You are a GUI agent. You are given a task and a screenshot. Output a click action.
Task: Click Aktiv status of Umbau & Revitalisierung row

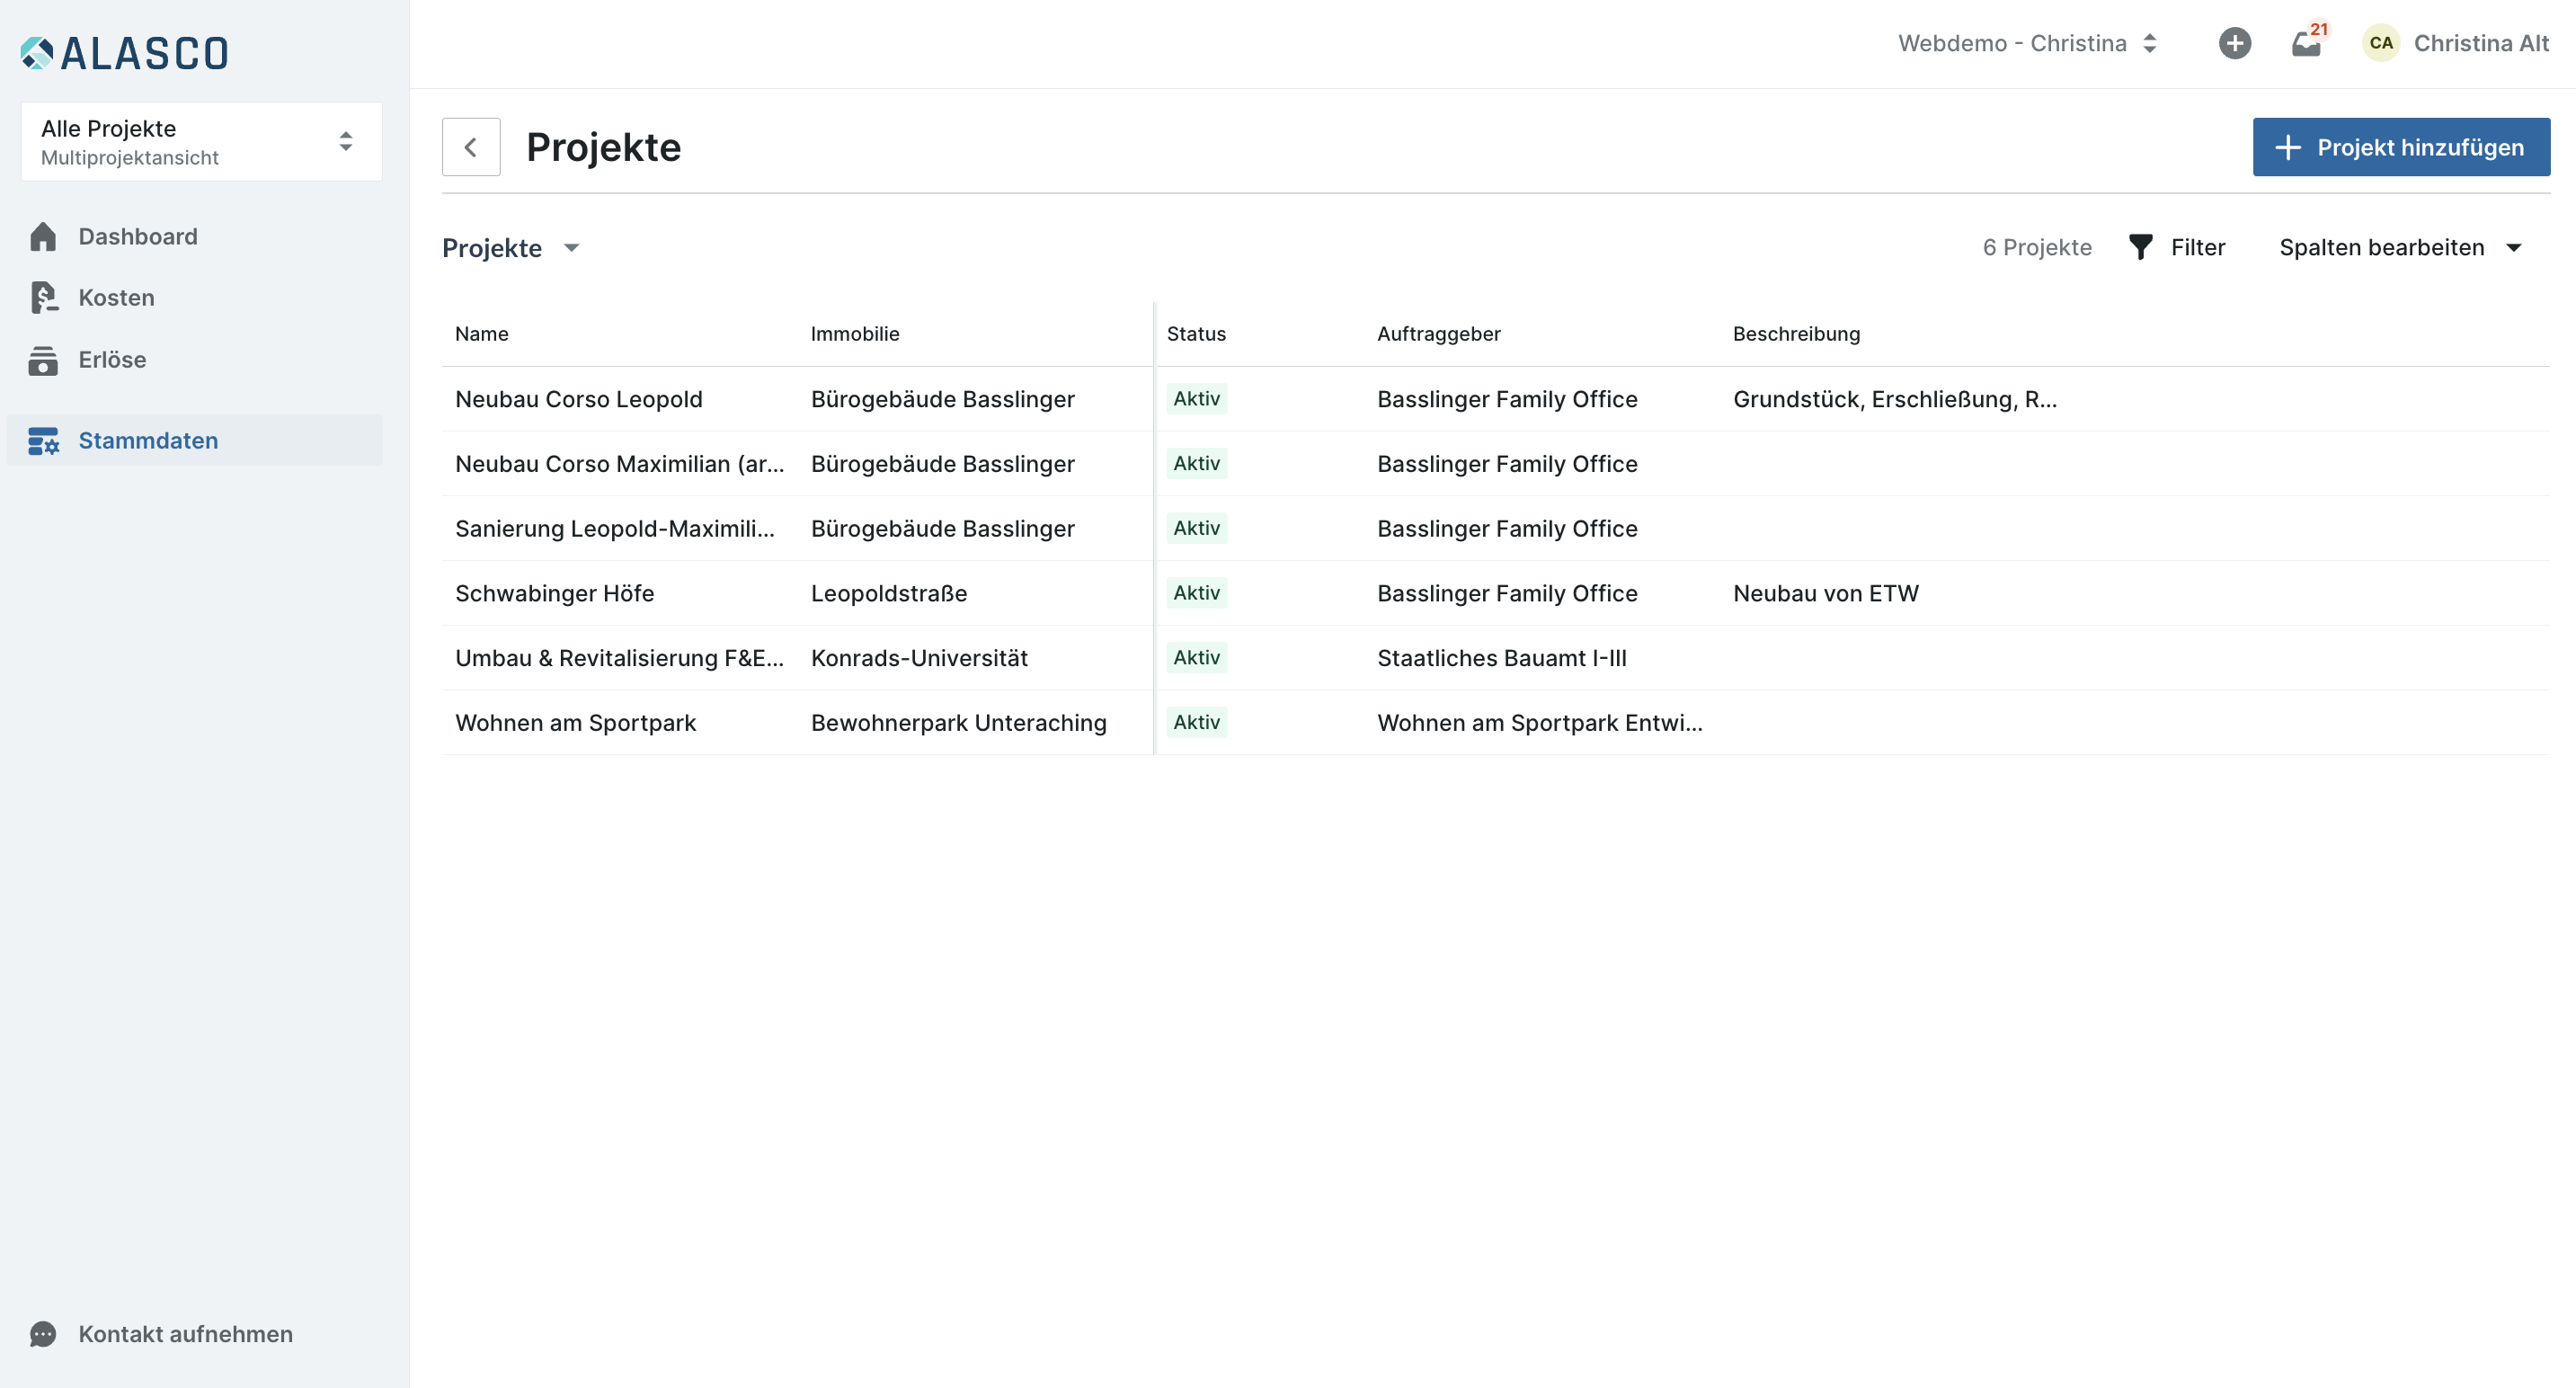click(1196, 657)
